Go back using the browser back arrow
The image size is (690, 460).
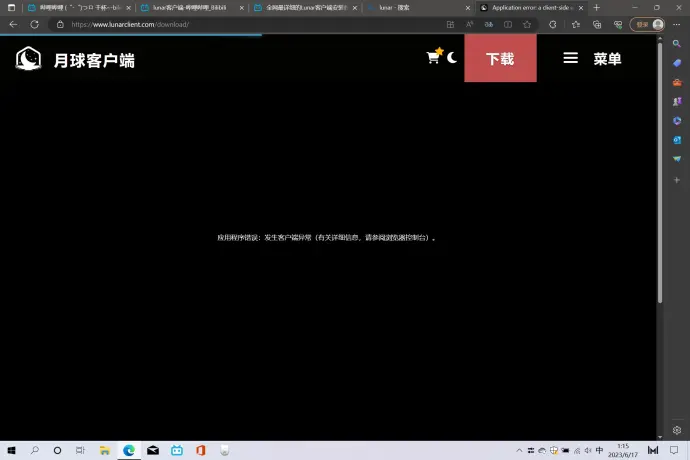tap(13, 24)
